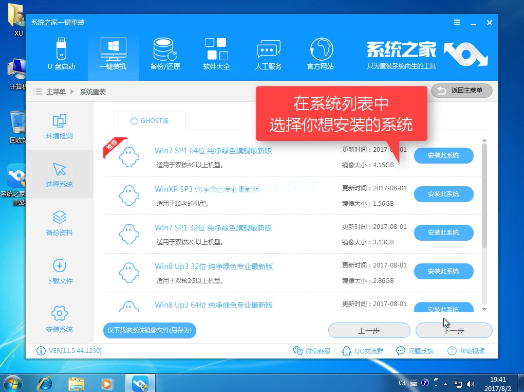Install WinXP SP3 with 安装此系统

tap(444, 194)
